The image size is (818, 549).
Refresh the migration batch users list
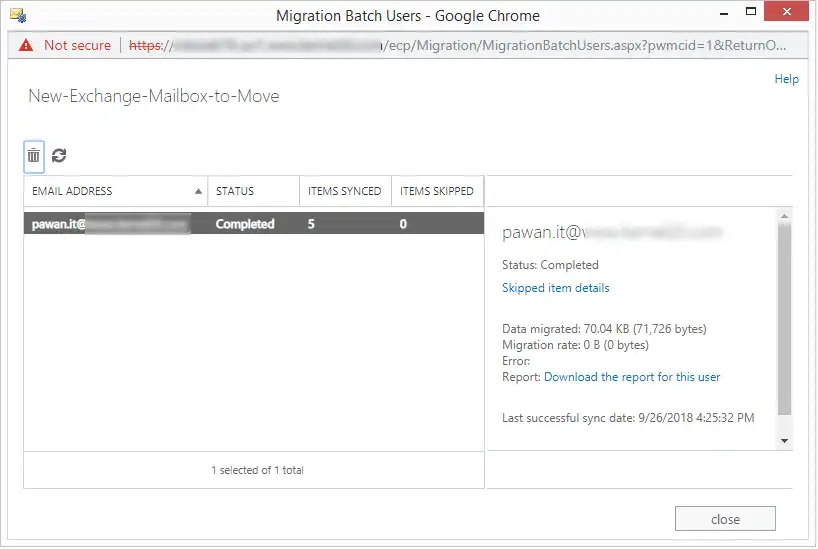59,156
